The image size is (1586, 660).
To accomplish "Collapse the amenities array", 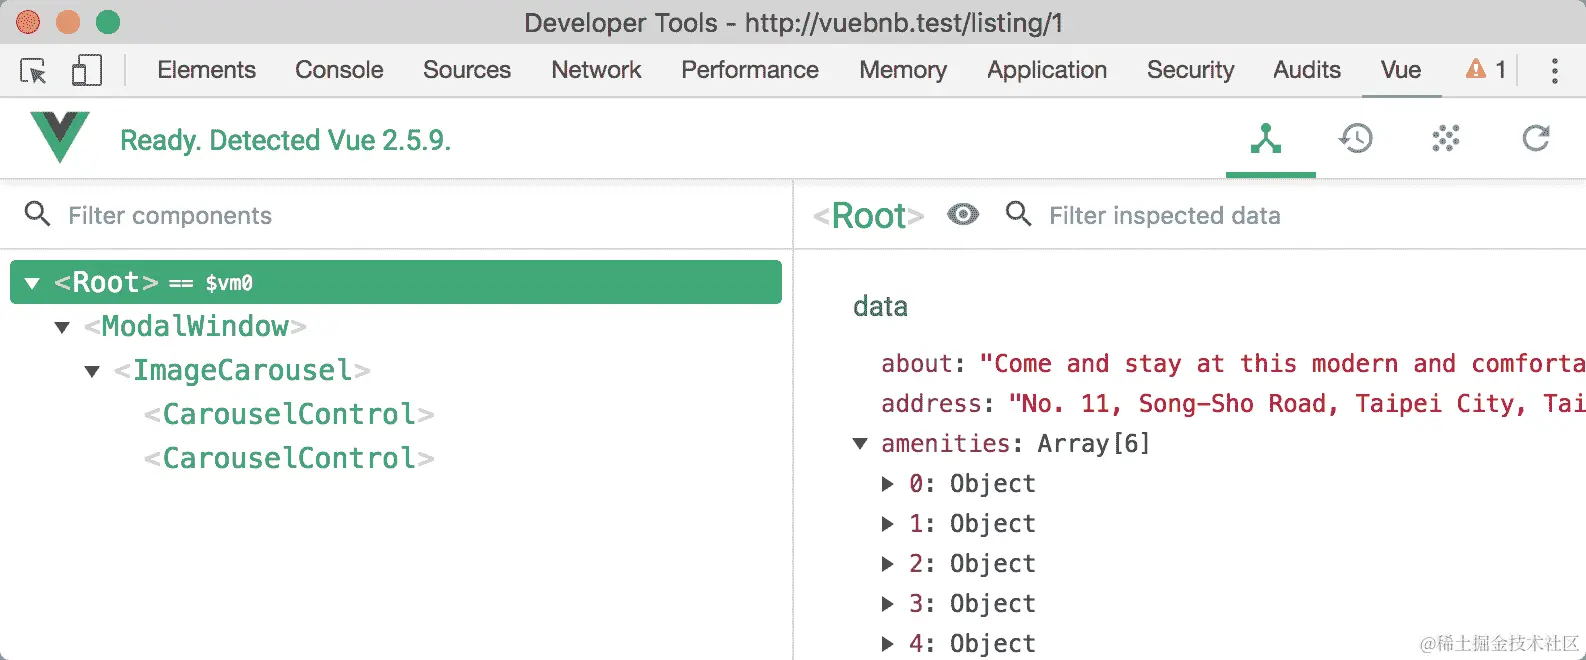I will (x=860, y=443).
